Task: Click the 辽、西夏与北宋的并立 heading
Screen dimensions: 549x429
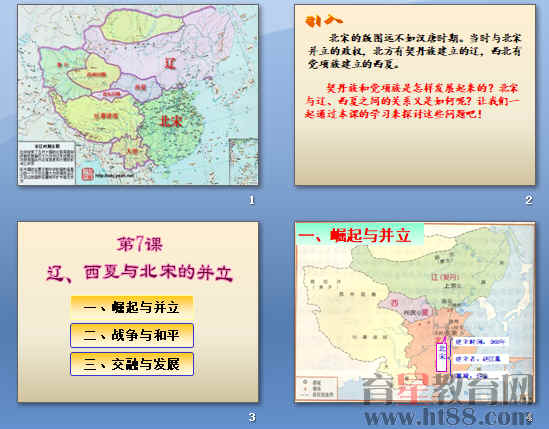Action: [x=139, y=272]
